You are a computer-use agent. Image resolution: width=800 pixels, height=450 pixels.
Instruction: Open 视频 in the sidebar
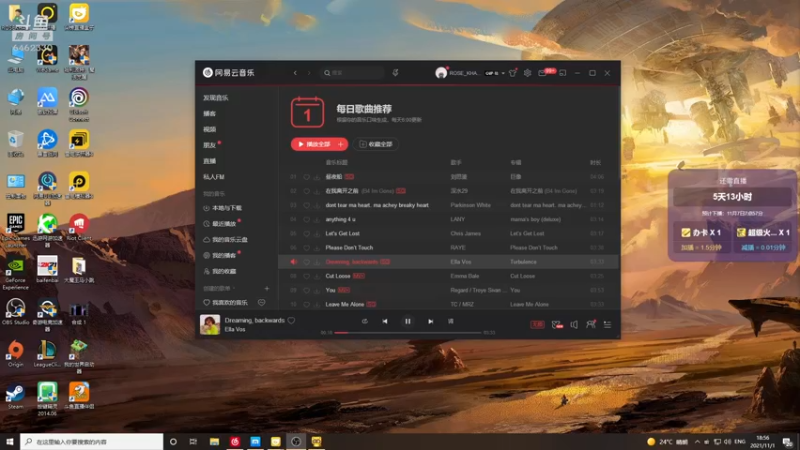tap(209, 129)
